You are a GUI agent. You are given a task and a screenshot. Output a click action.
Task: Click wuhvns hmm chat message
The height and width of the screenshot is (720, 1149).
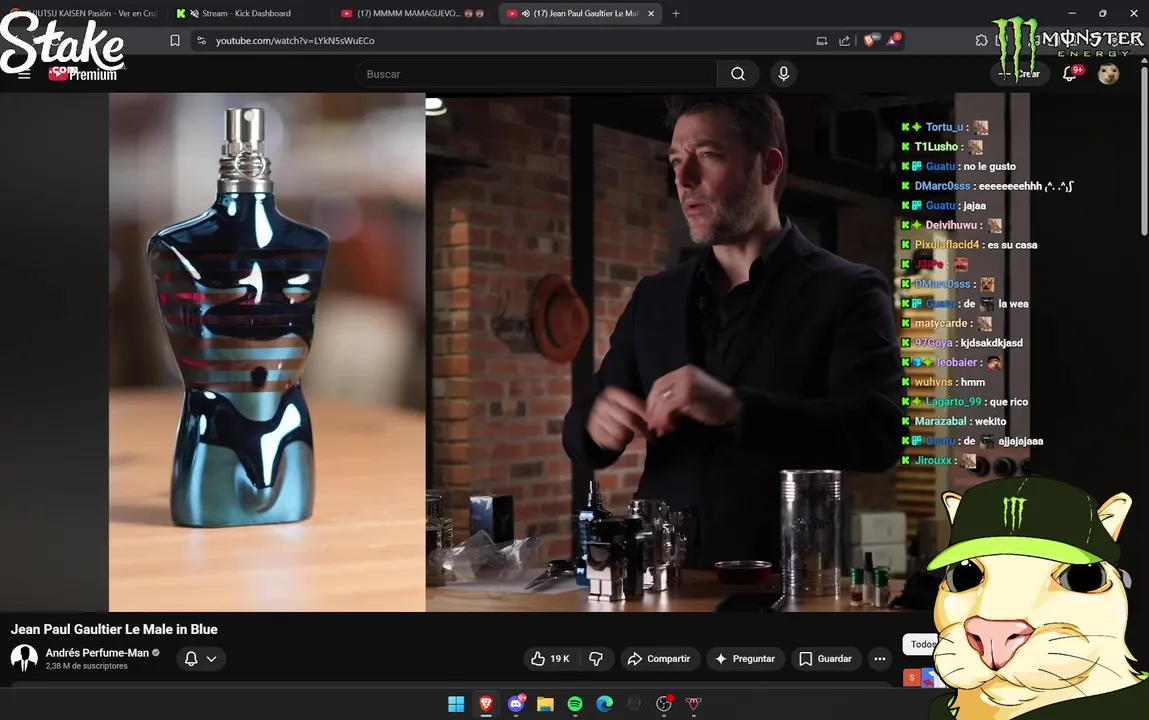click(x=944, y=382)
